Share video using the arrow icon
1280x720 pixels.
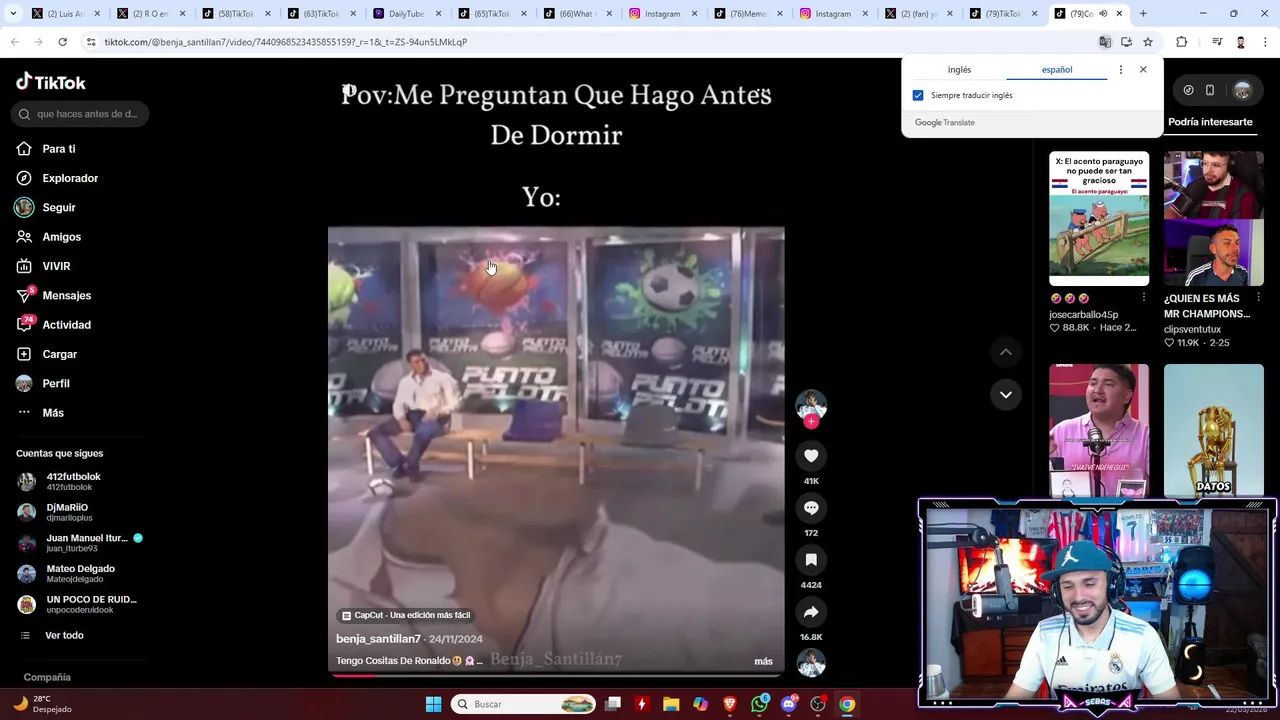811,612
